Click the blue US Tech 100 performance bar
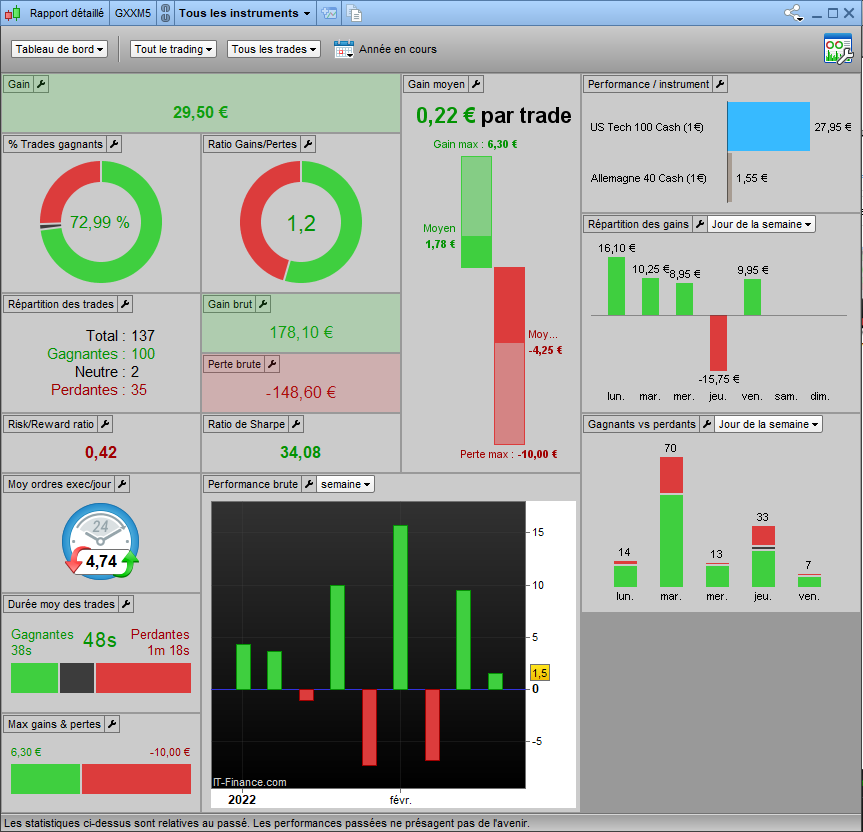Image resolution: width=863 pixels, height=832 pixels. click(x=768, y=127)
